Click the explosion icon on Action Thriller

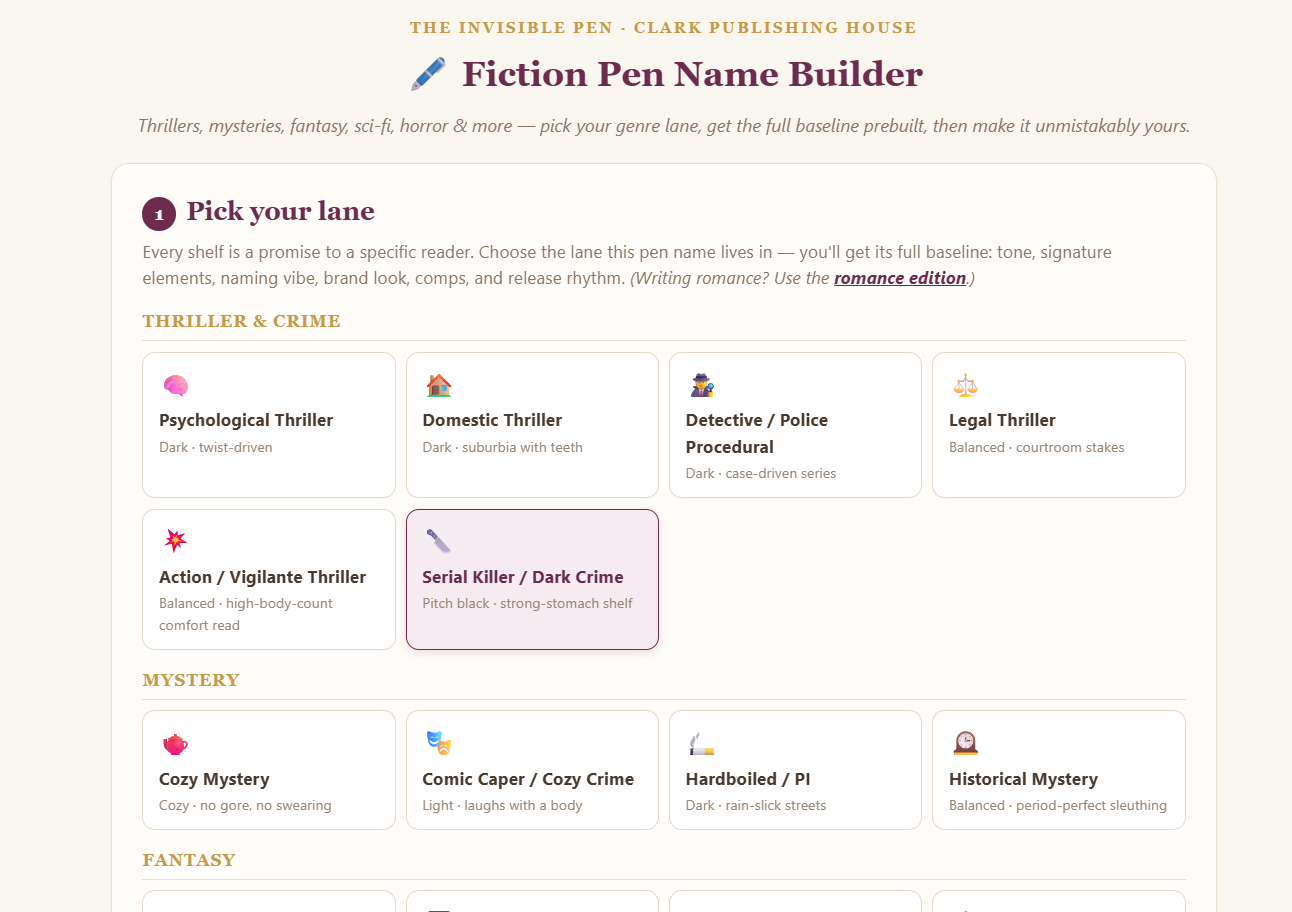point(176,541)
